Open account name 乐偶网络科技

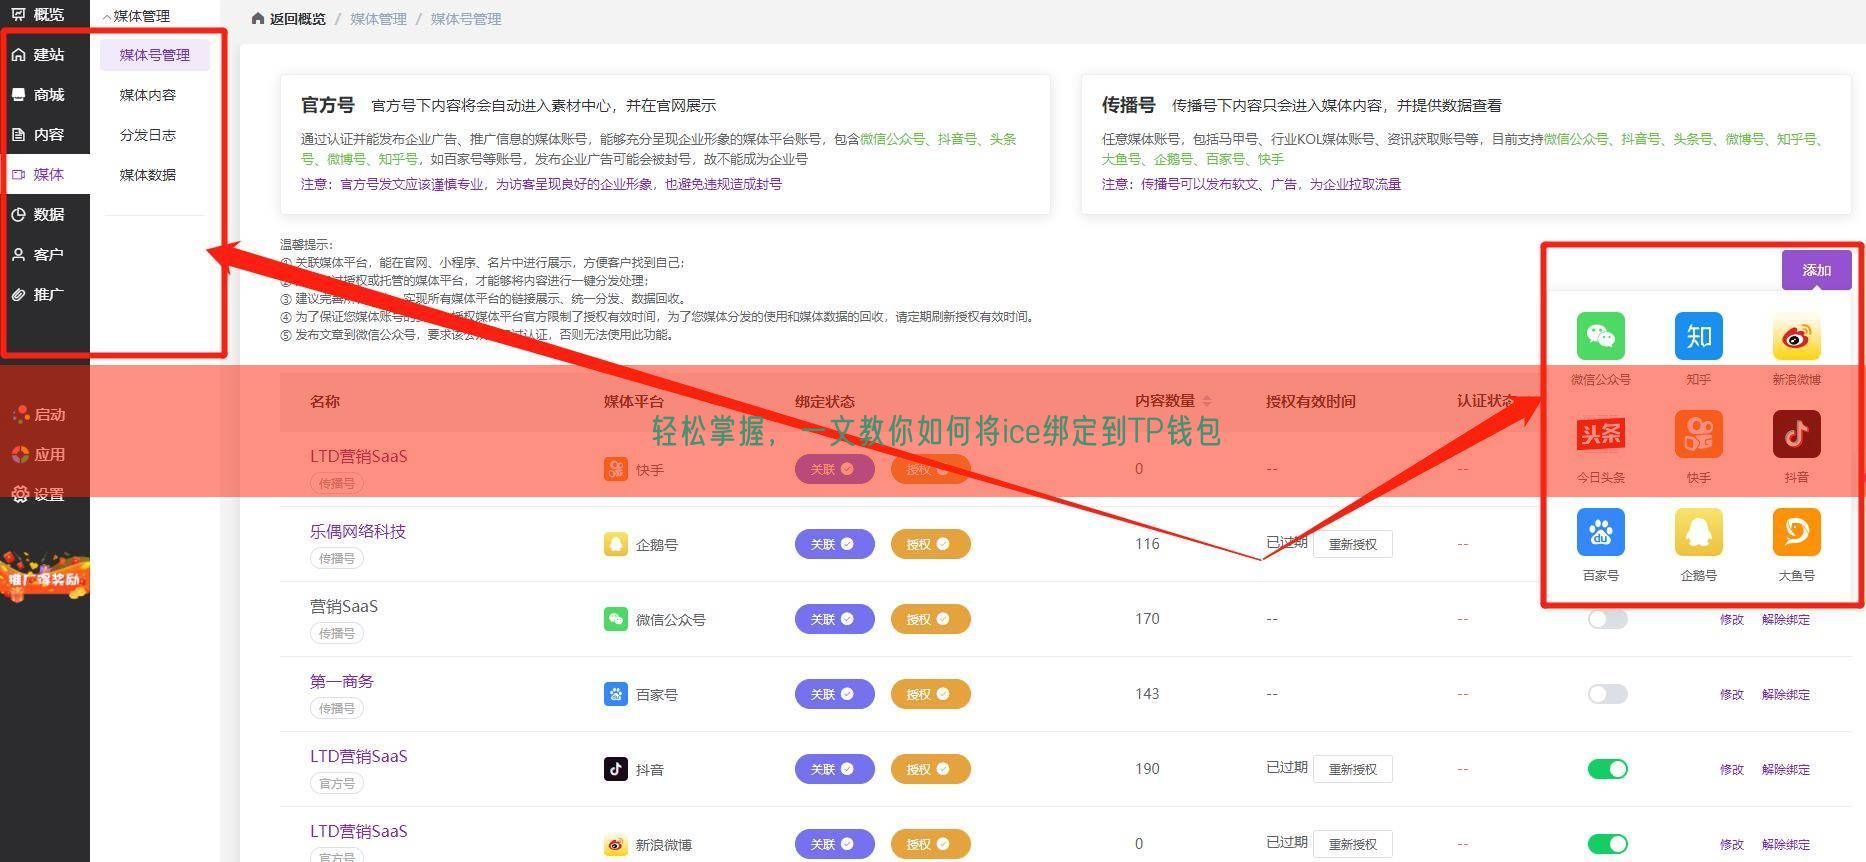358,531
